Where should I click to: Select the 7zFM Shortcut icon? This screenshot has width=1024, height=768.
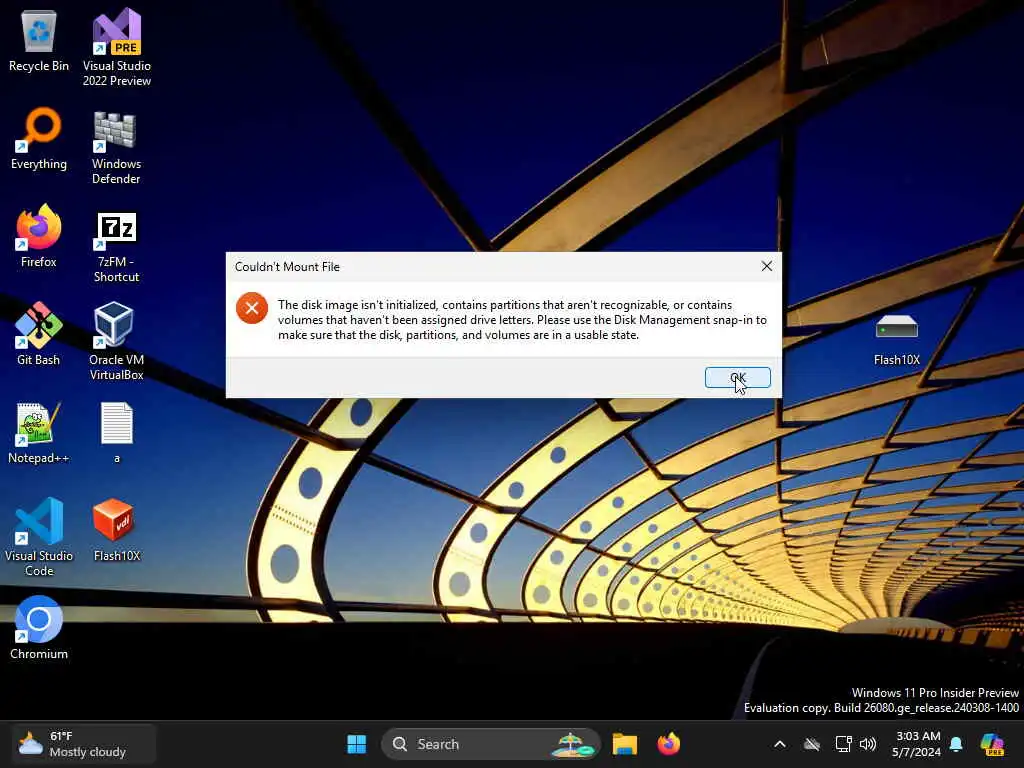[x=116, y=247]
